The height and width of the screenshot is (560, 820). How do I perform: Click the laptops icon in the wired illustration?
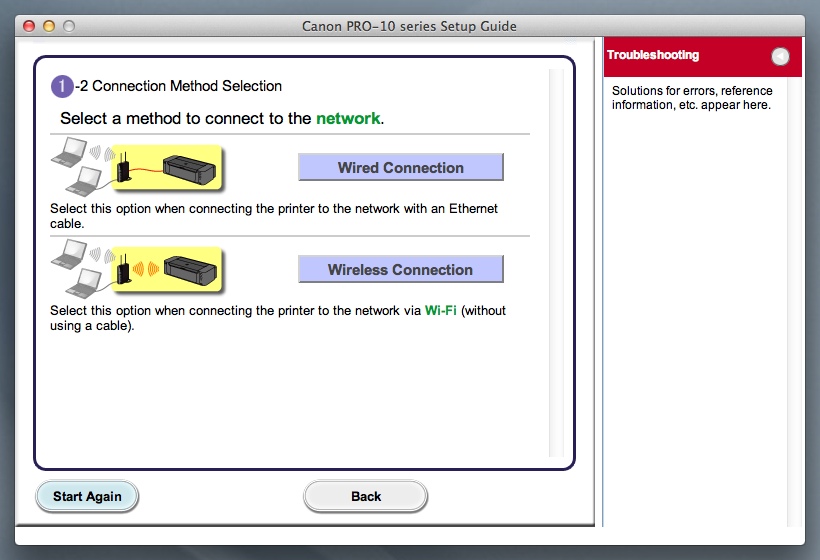pos(75,167)
